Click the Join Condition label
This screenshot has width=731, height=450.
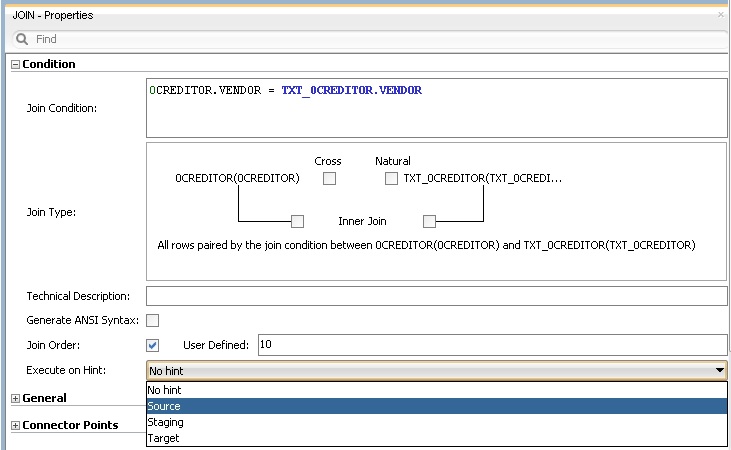click(x=62, y=108)
